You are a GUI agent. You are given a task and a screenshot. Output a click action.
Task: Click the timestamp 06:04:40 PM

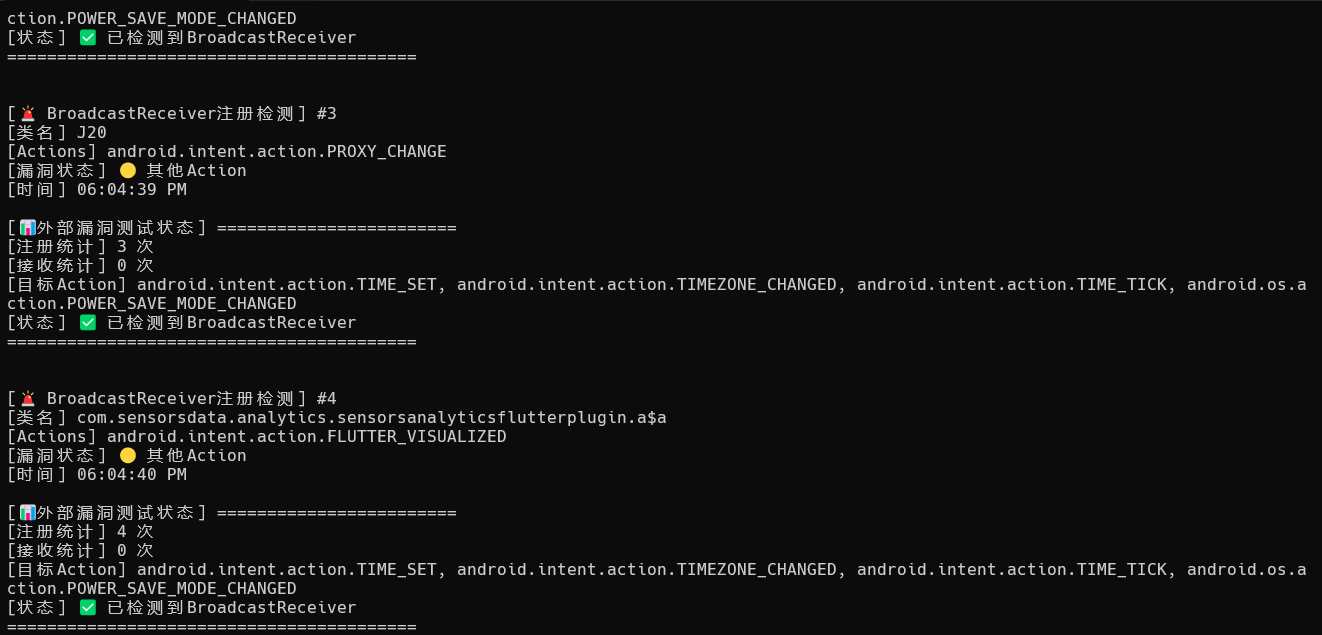click(131, 474)
